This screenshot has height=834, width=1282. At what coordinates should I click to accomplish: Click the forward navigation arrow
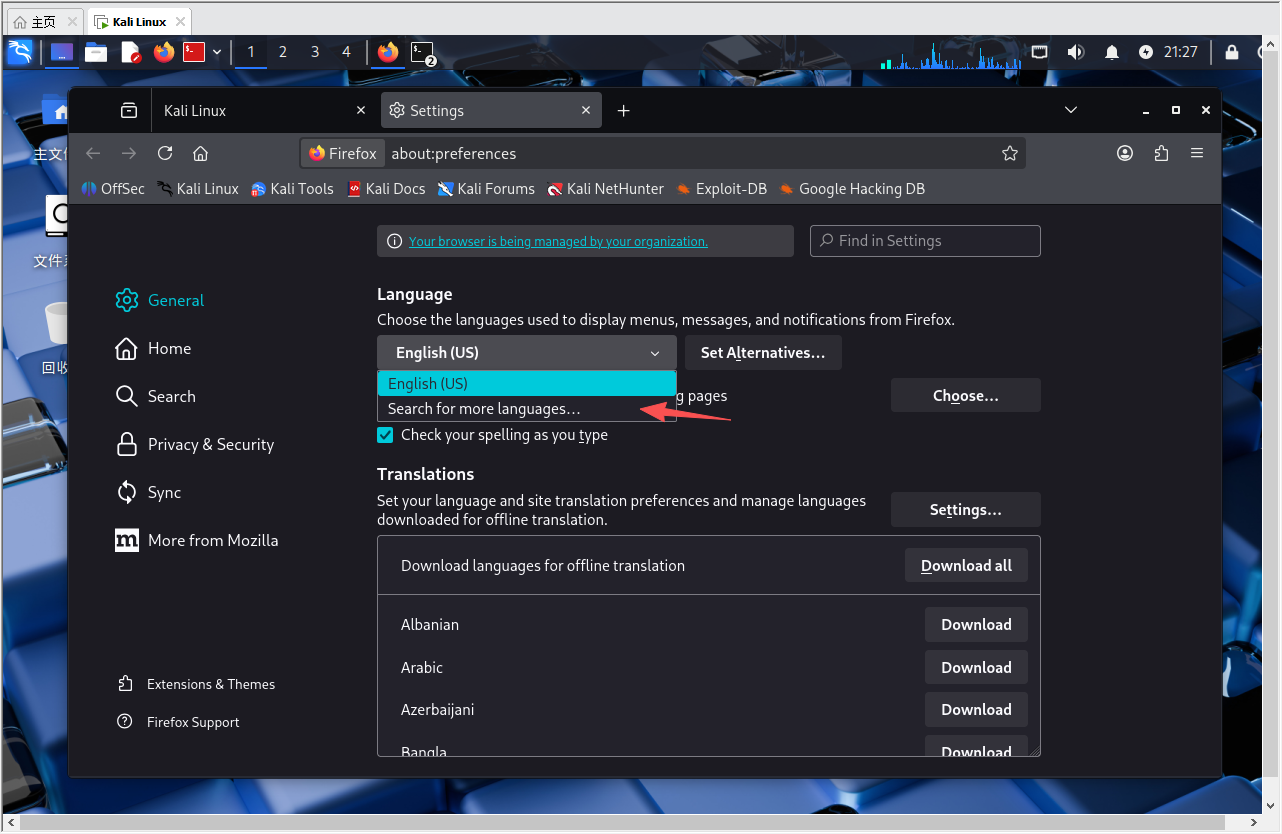pos(129,153)
